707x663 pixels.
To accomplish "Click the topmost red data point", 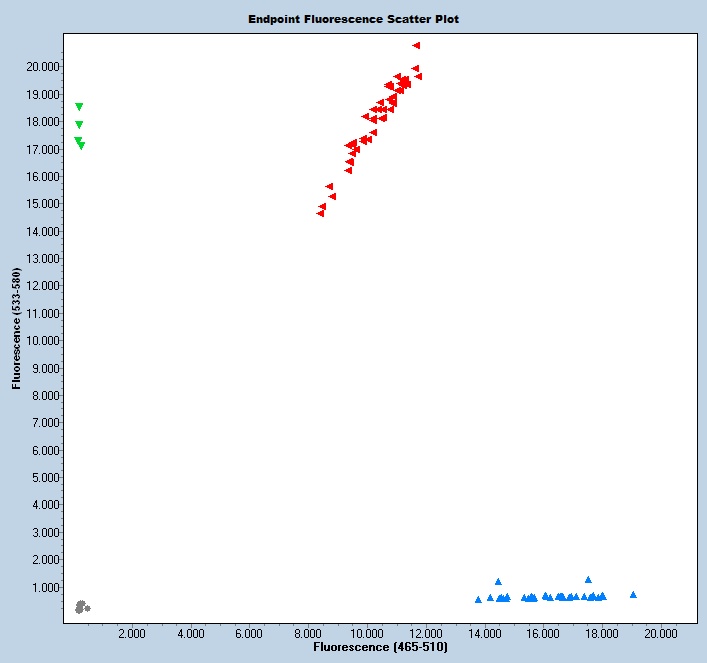I will pyautogui.click(x=416, y=45).
